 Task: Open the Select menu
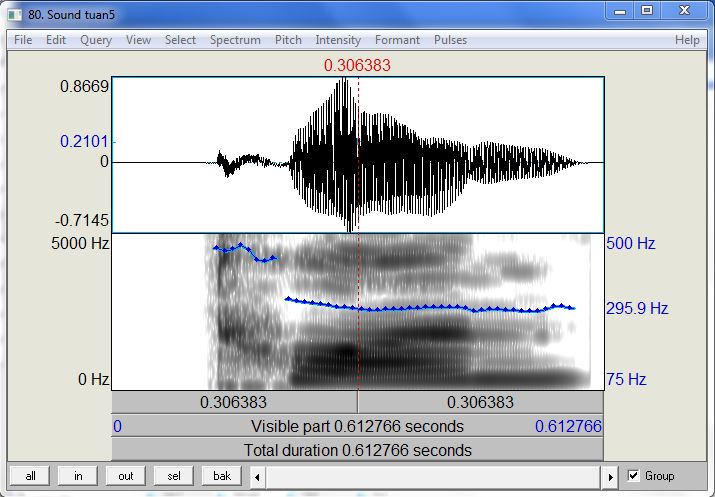[x=180, y=40]
